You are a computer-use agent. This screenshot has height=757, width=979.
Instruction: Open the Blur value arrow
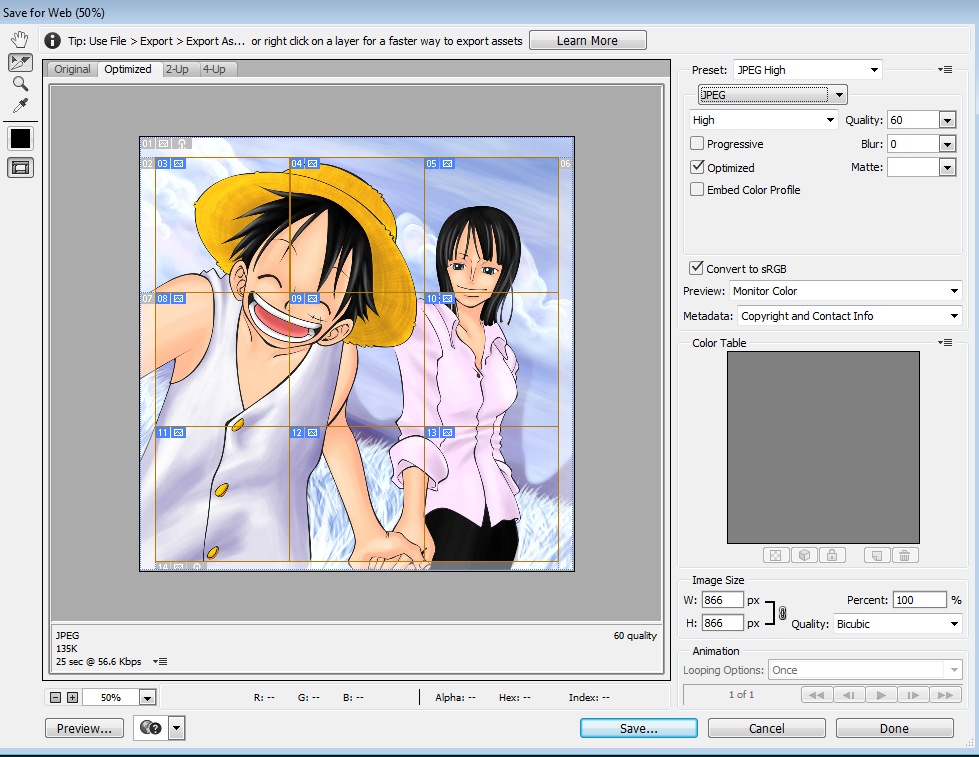pyautogui.click(x=947, y=144)
